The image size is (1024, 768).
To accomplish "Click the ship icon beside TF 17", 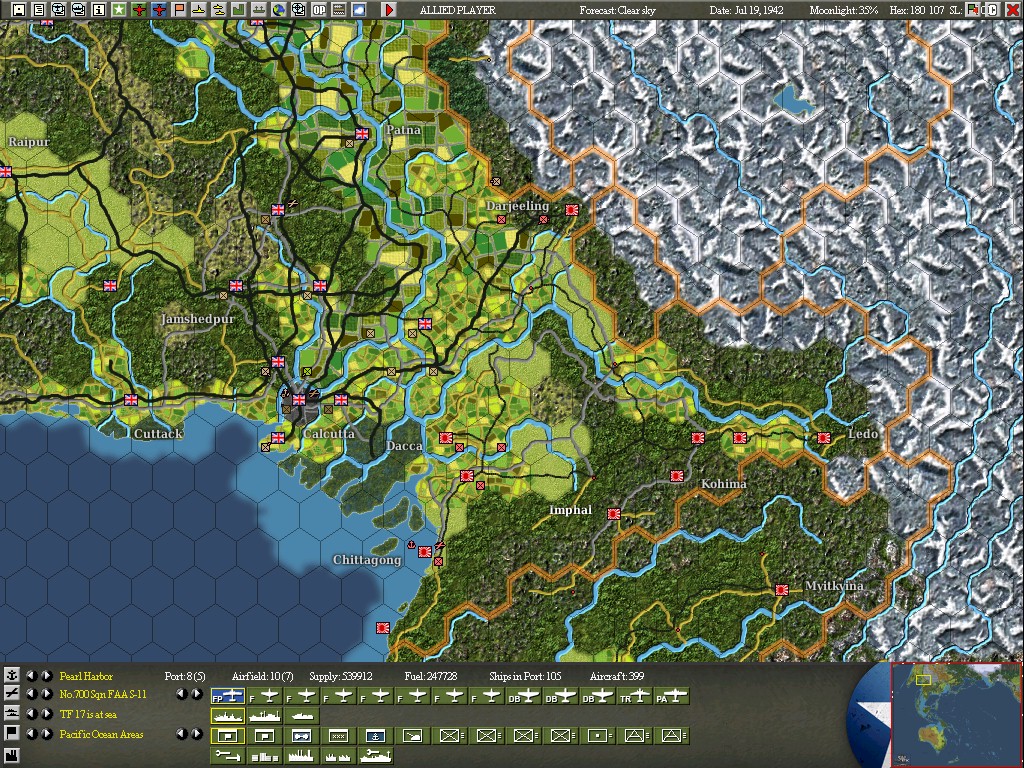I will 11,714.
